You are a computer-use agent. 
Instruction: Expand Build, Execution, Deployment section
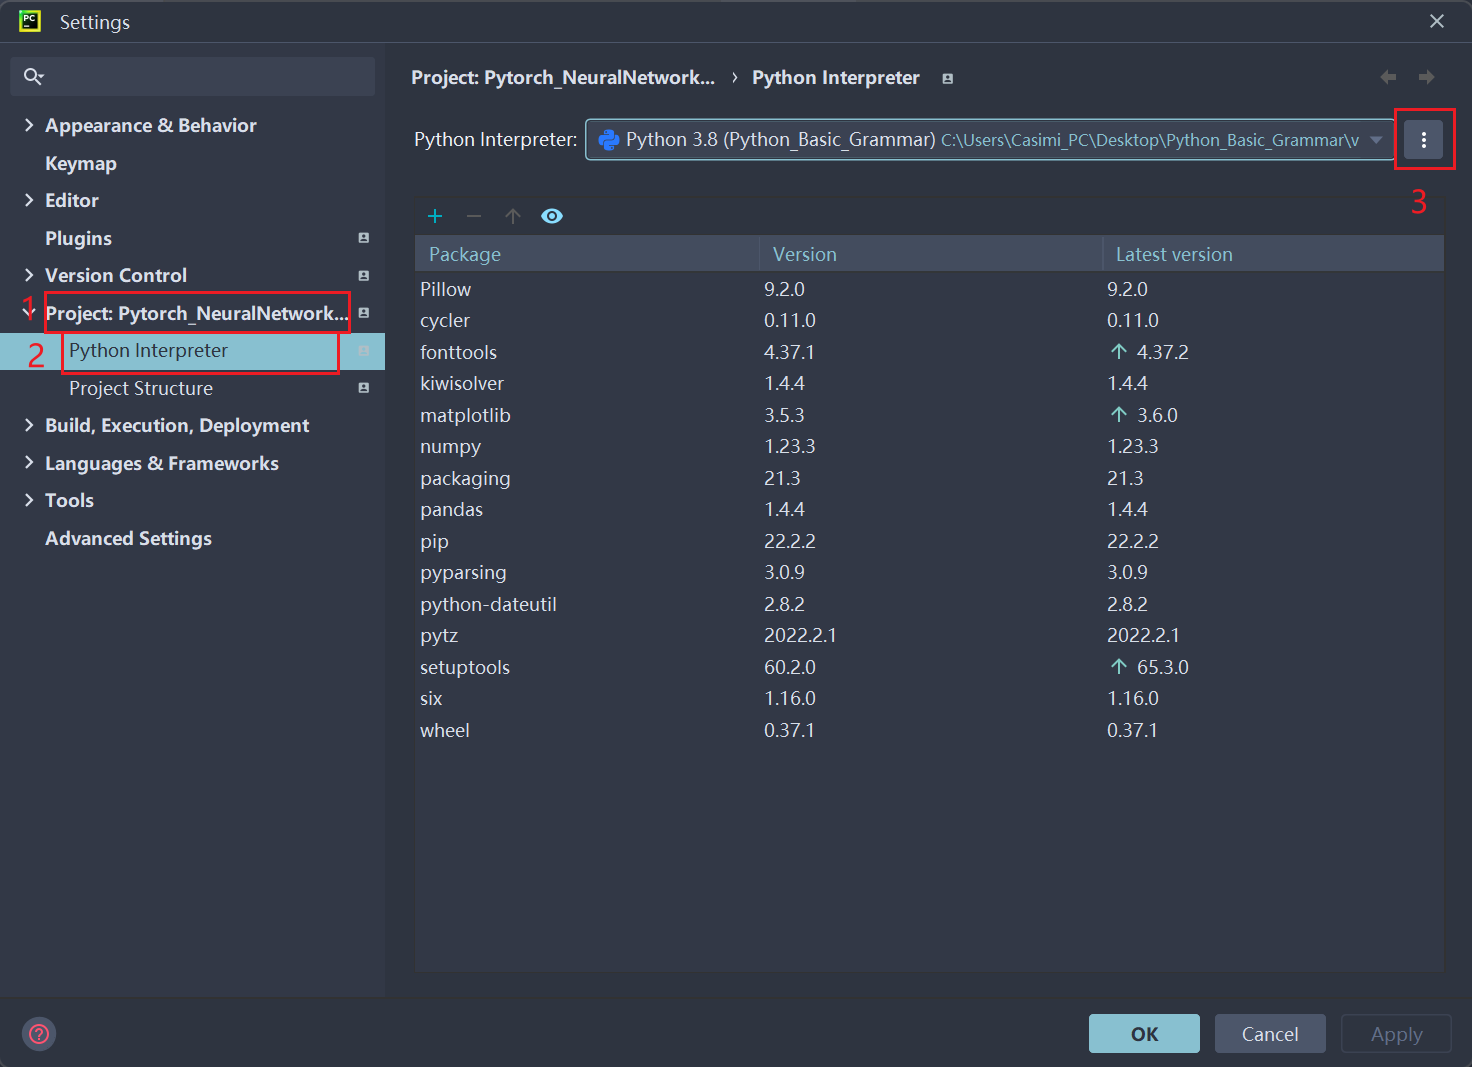click(x=29, y=425)
